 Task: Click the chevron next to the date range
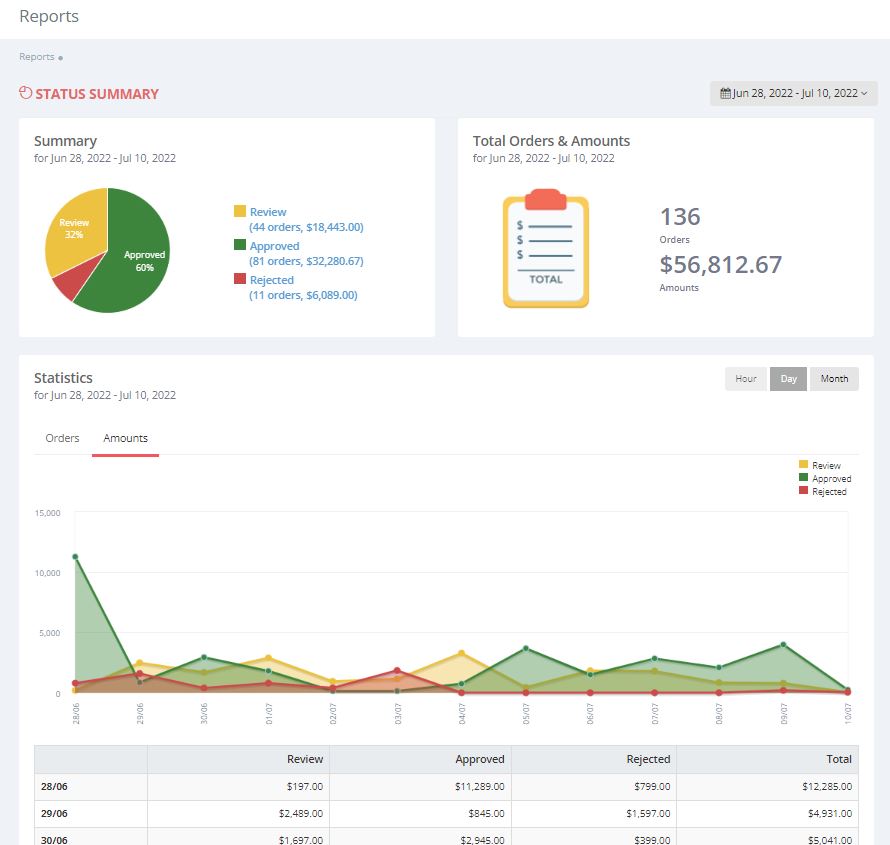point(866,93)
